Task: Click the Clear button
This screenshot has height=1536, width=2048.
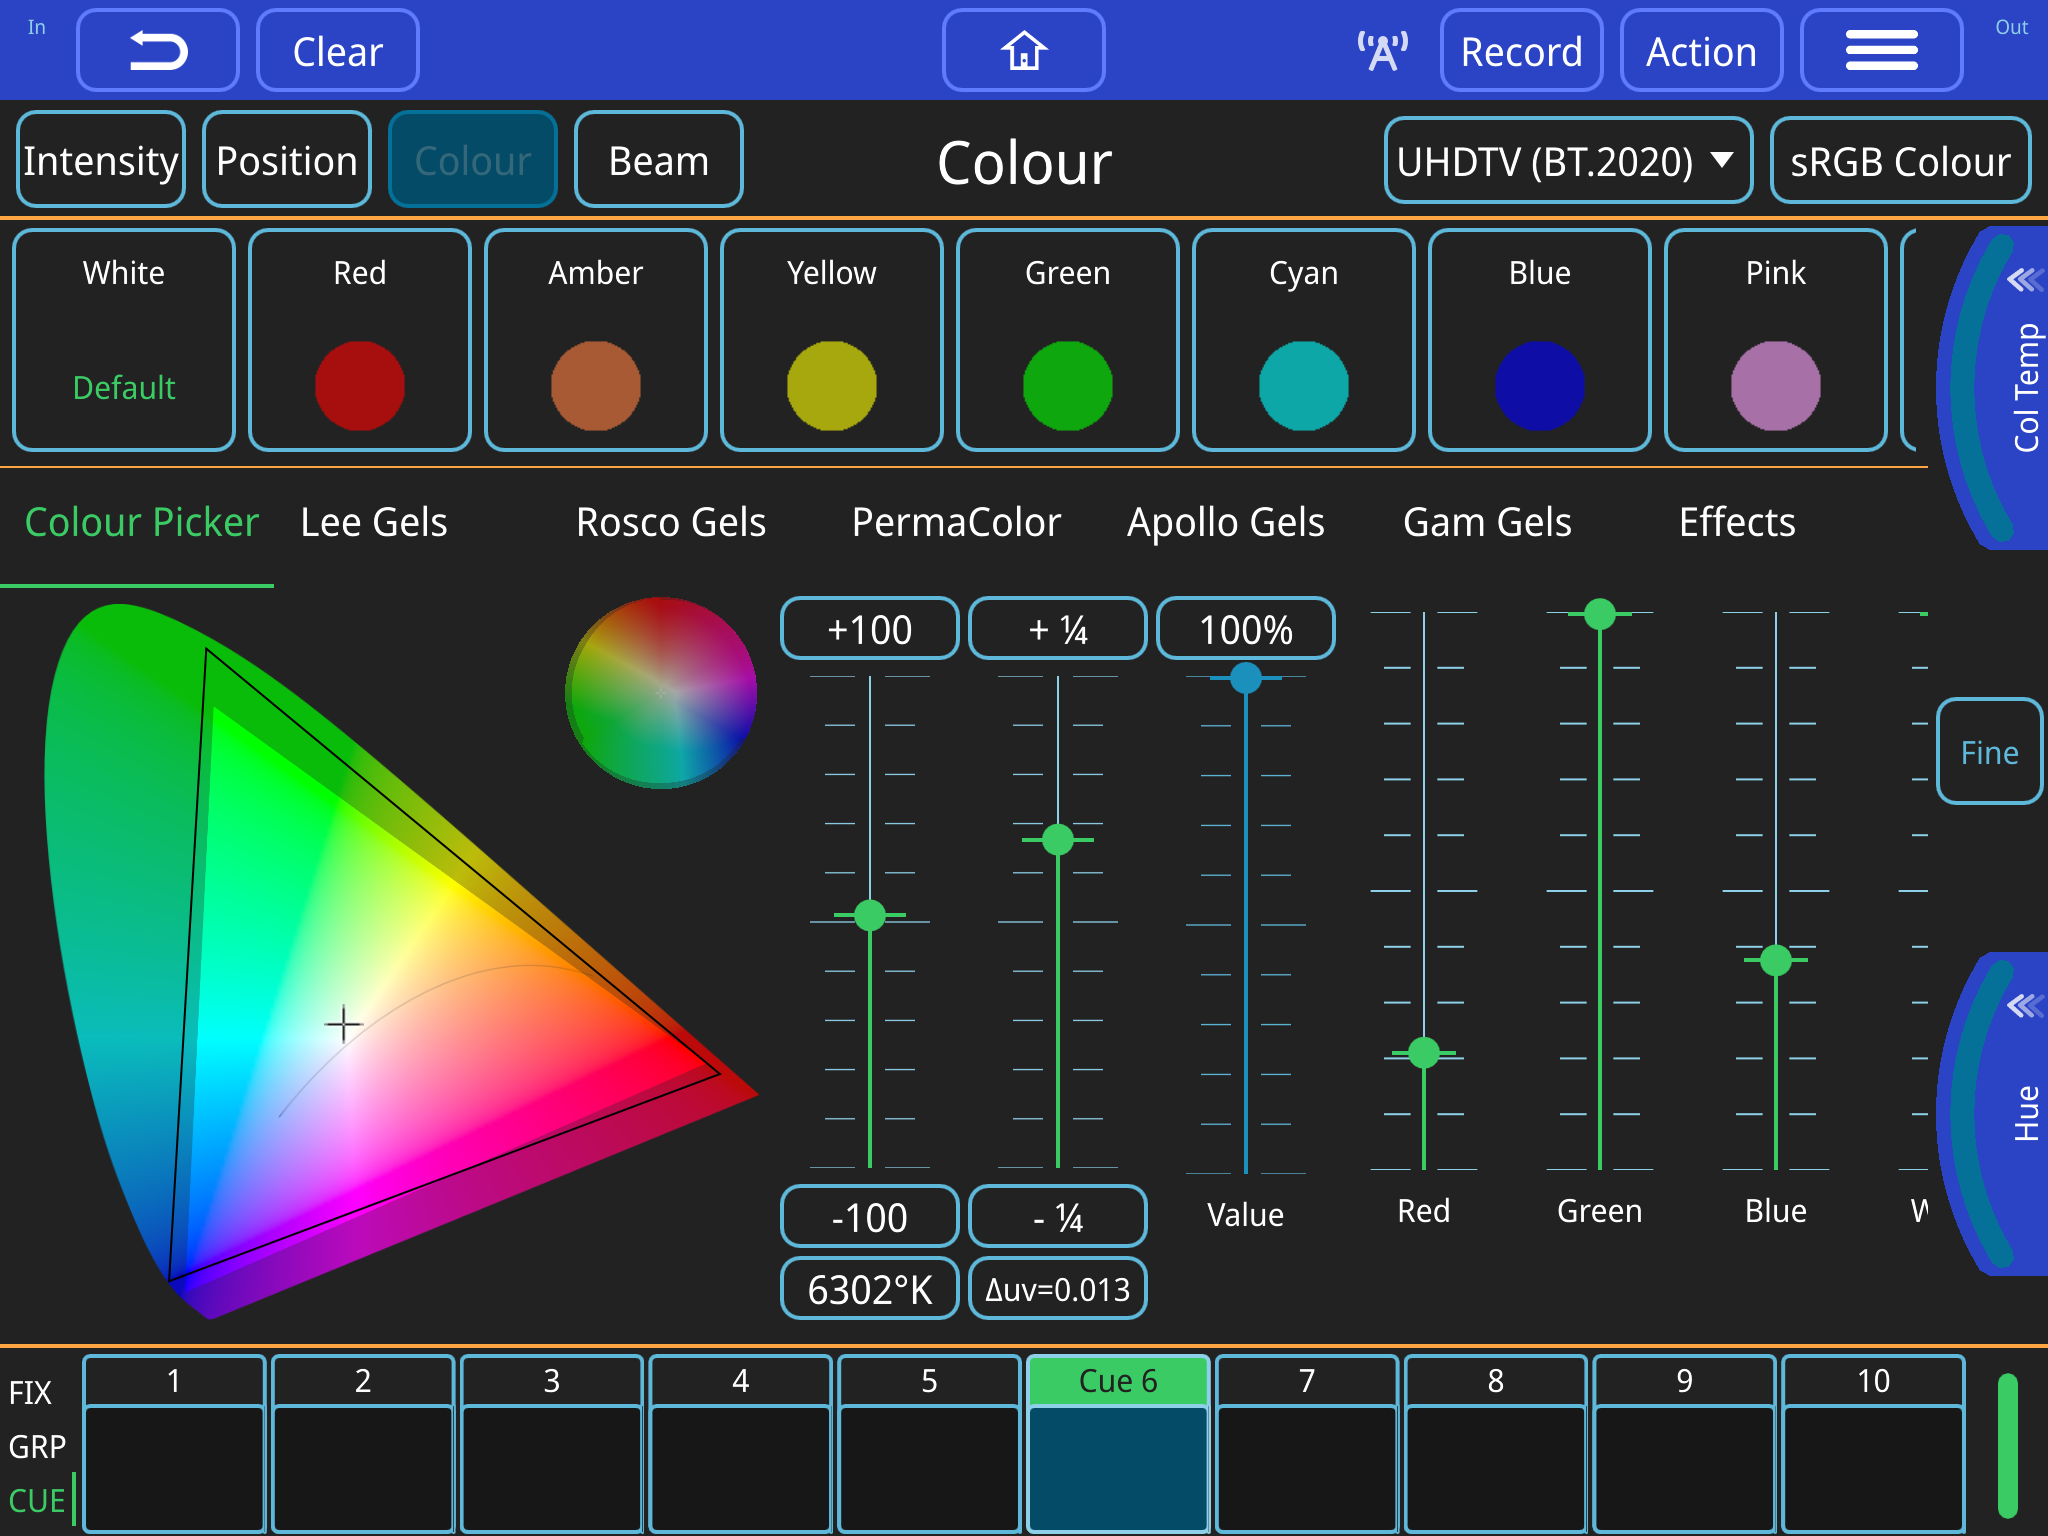Action: tap(336, 49)
